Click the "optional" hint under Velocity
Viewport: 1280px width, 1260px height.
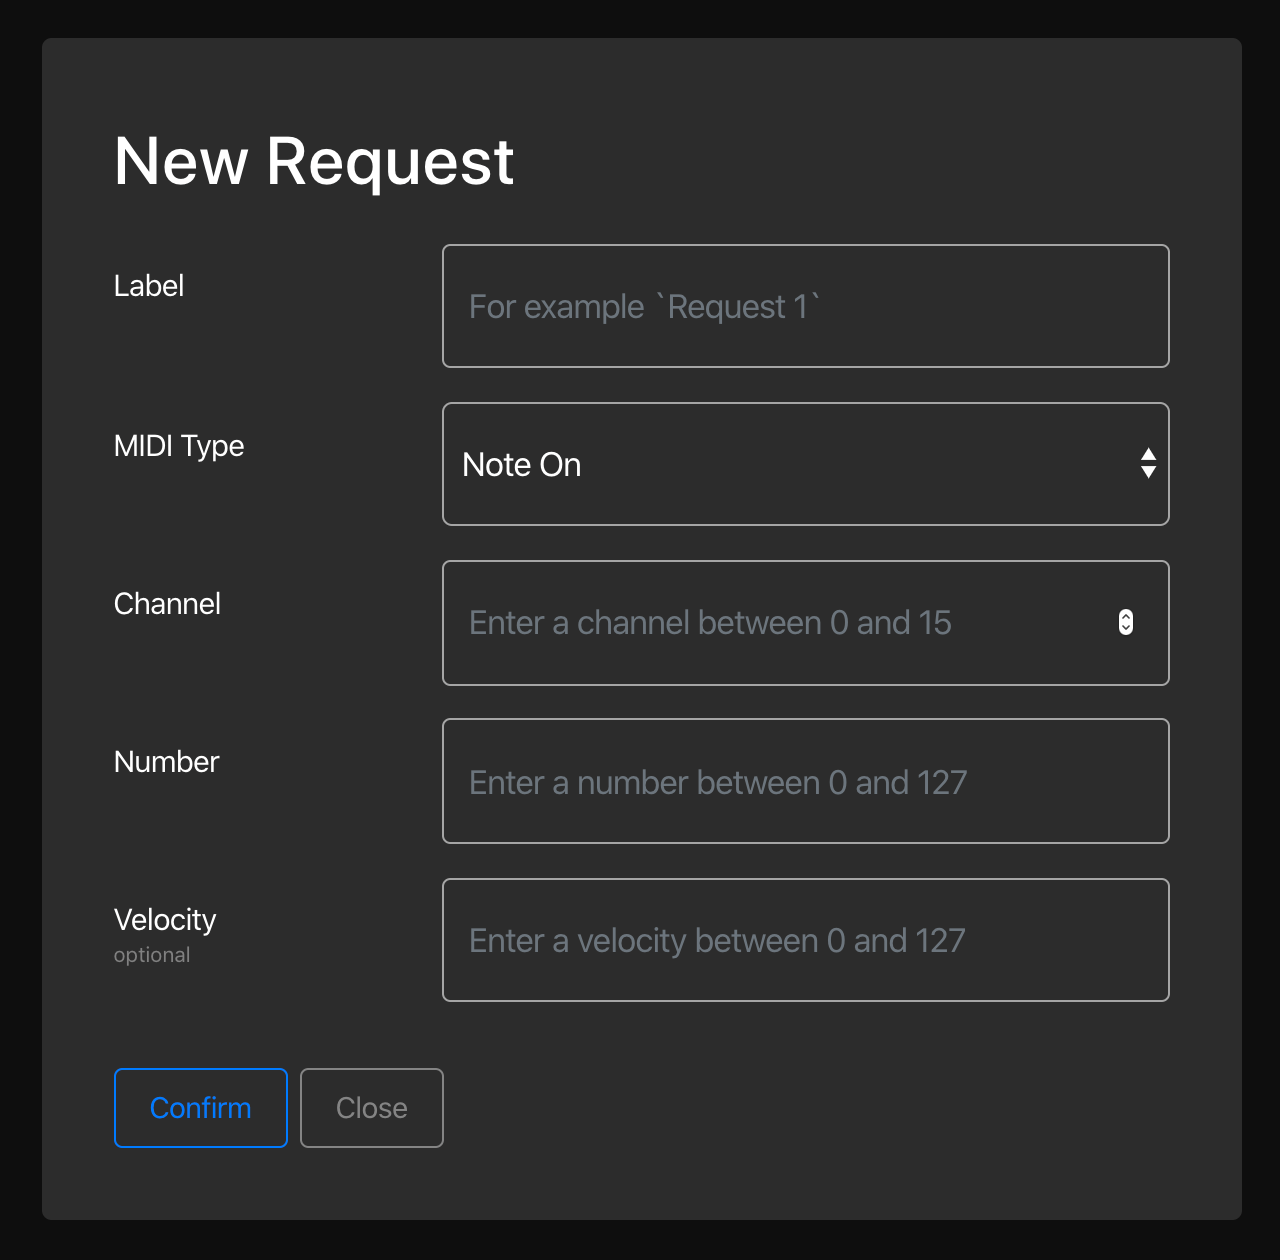click(x=152, y=955)
